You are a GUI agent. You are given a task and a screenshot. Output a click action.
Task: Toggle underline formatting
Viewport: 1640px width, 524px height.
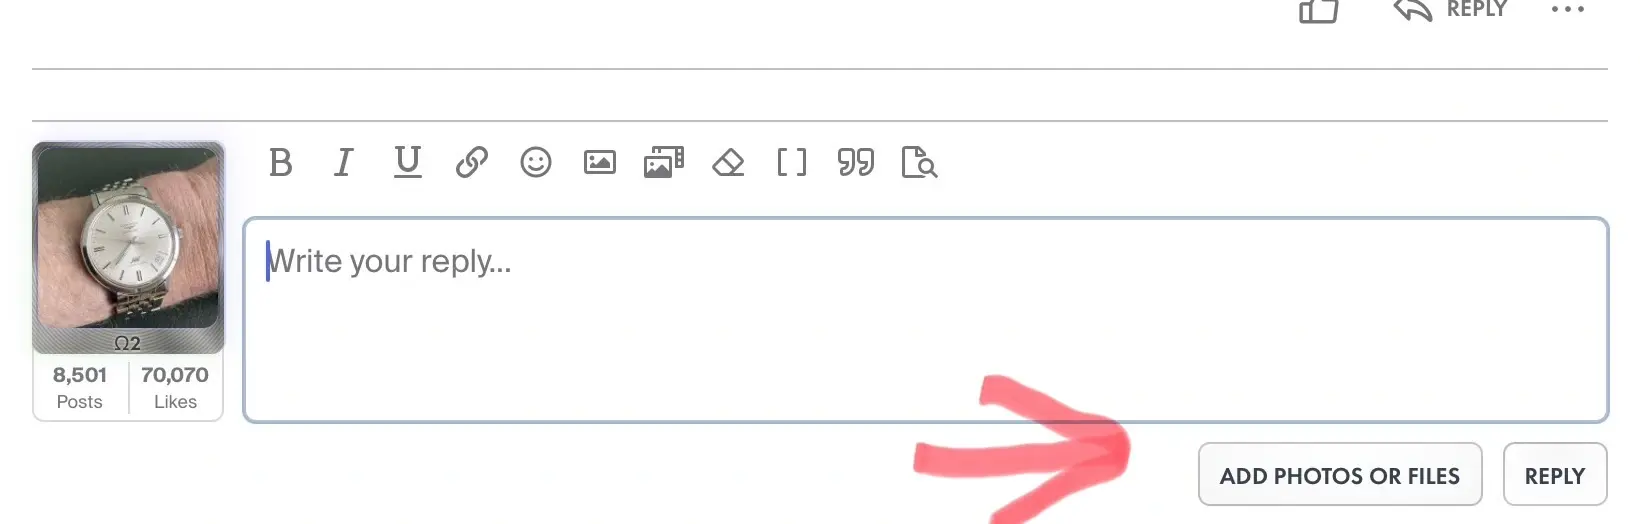(x=407, y=162)
